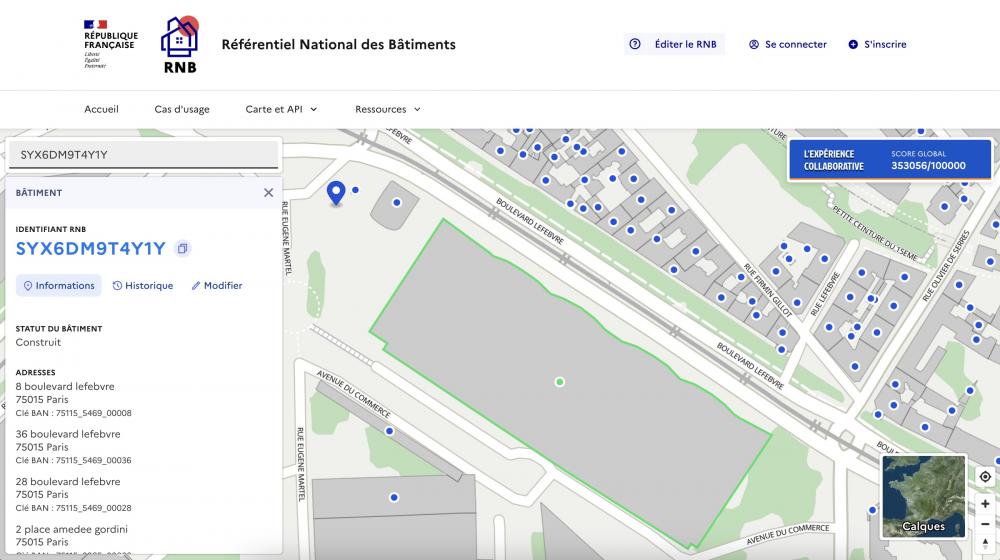
Task: Switch to the Historique tab
Action: [x=143, y=286]
